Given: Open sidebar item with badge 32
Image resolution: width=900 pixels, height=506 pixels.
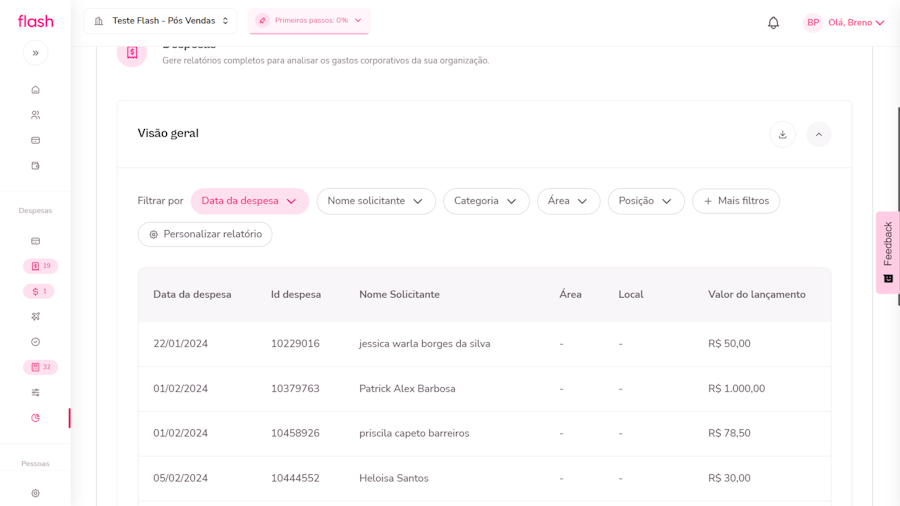Looking at the screenshot, I should click(x=40, y=367).
